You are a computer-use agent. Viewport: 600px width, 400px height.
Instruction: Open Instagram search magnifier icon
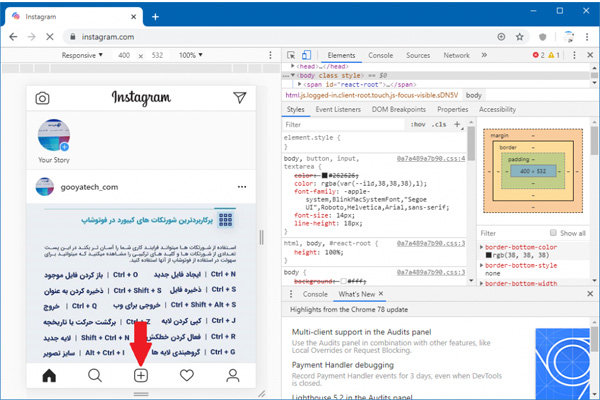pos(95,376)
